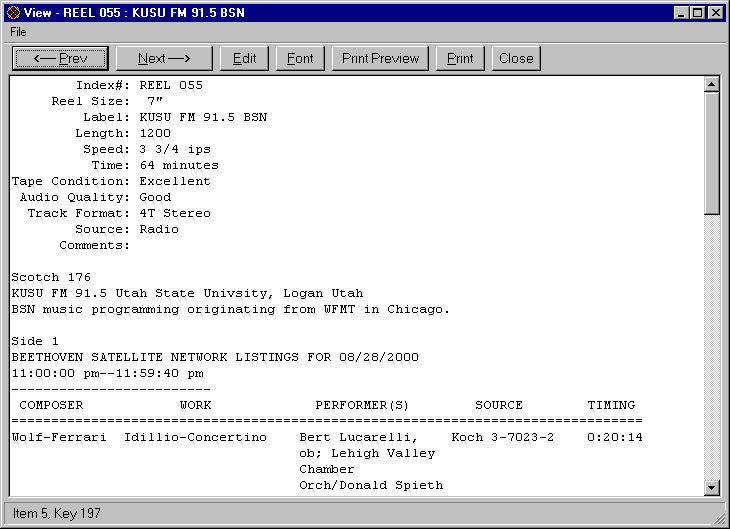Image resolution: width=730 pixels, height=529 pixels.
Task: Click the application icon in the title bar
Action: coord(14,13)
